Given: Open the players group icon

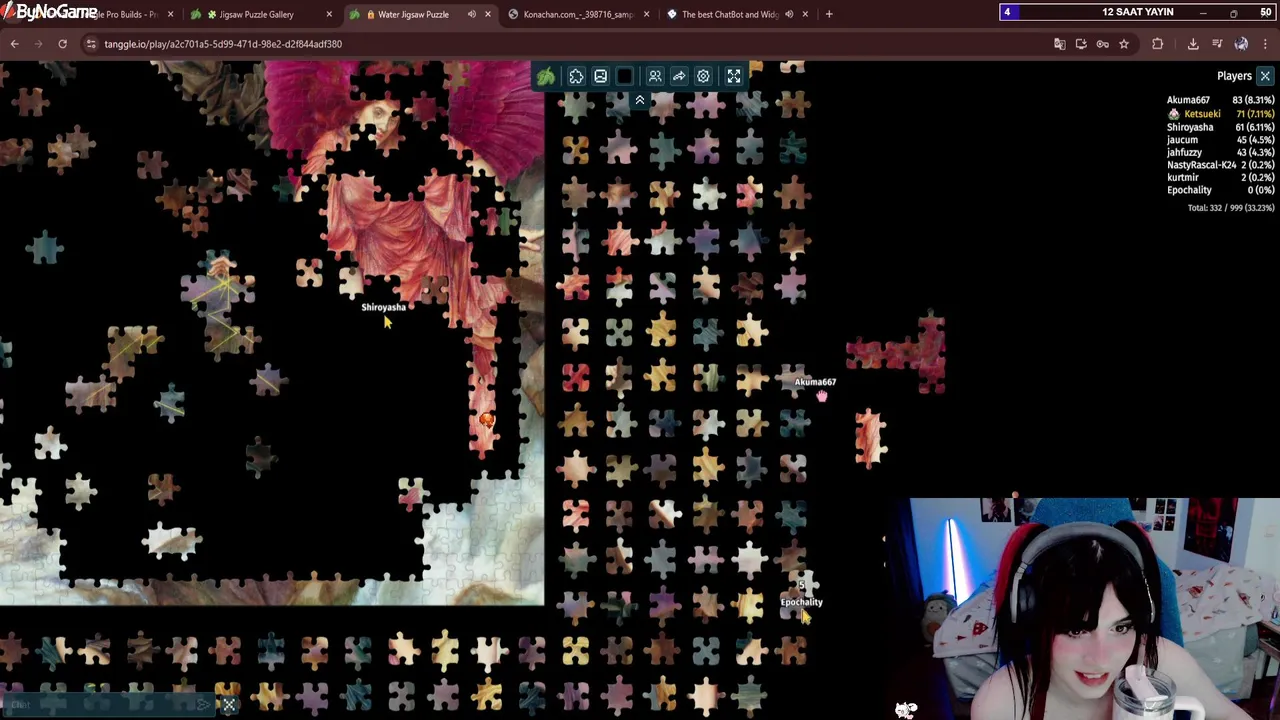Looking at the screenshot, I should 655,76.
